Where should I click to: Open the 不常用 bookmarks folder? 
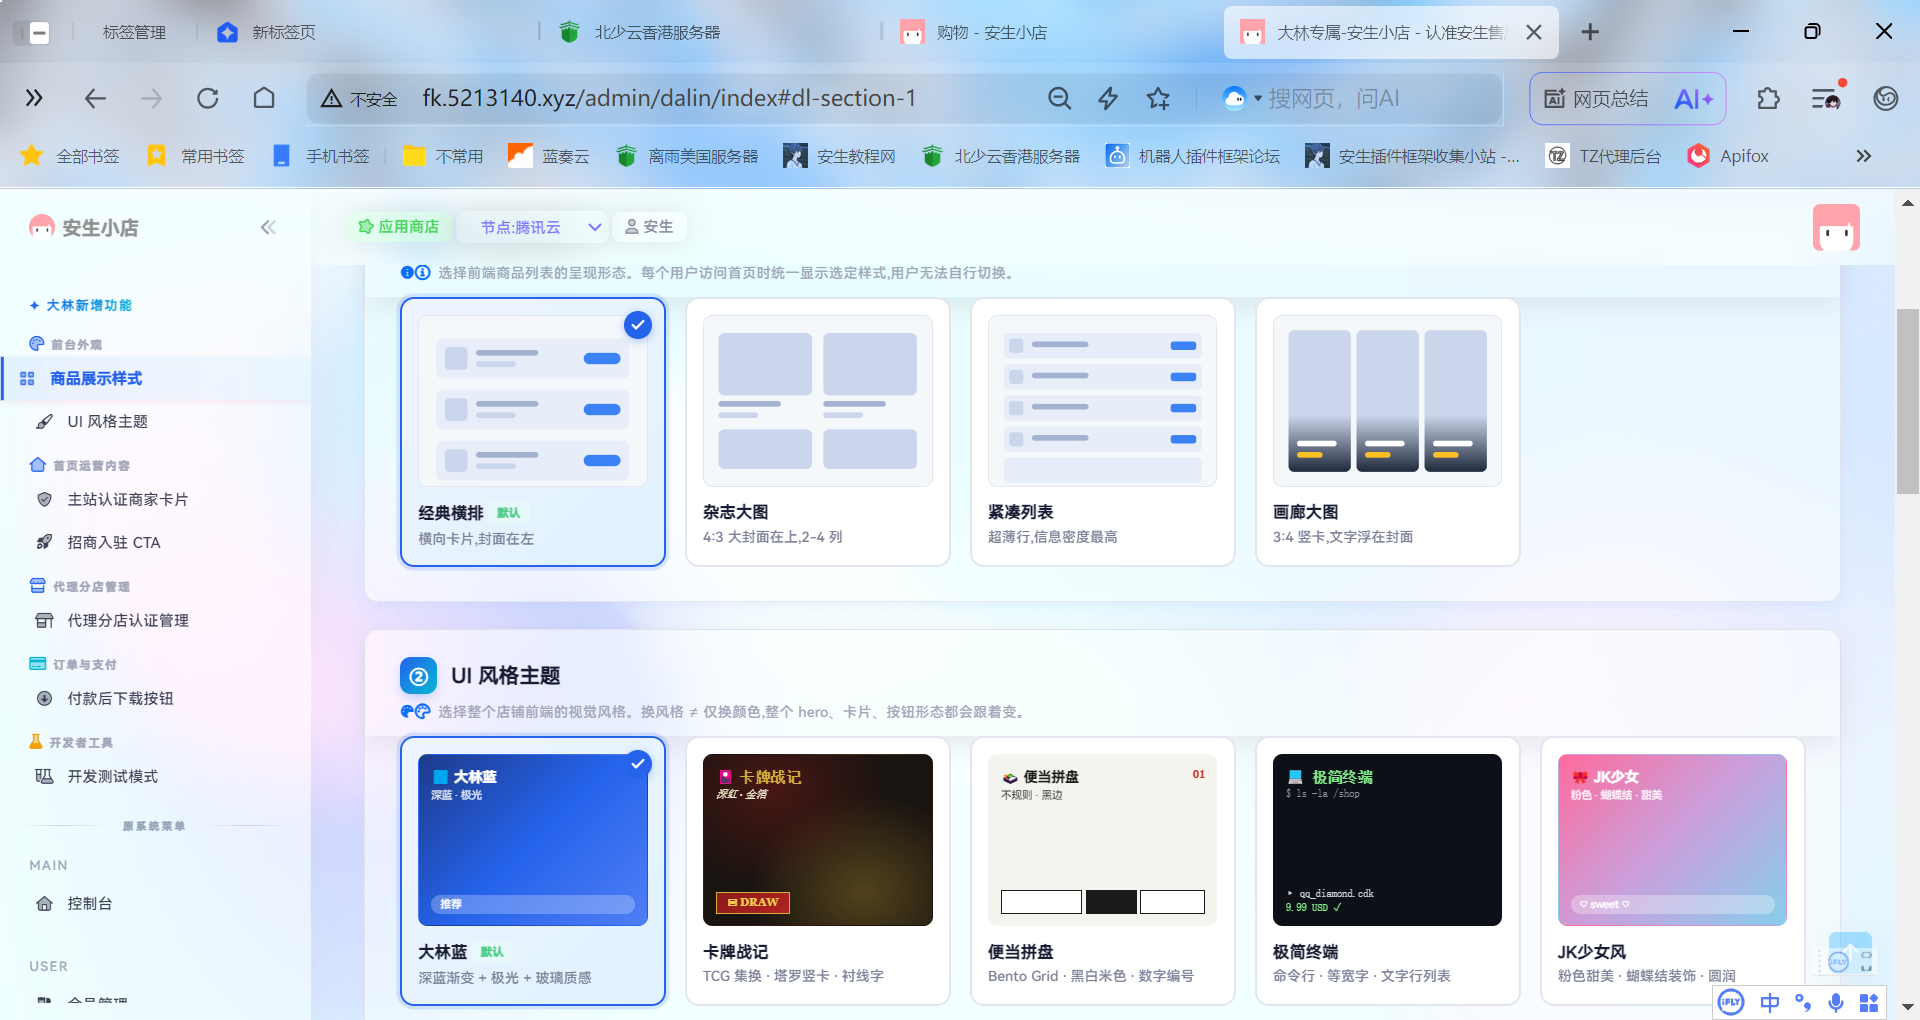click(443, 156)
